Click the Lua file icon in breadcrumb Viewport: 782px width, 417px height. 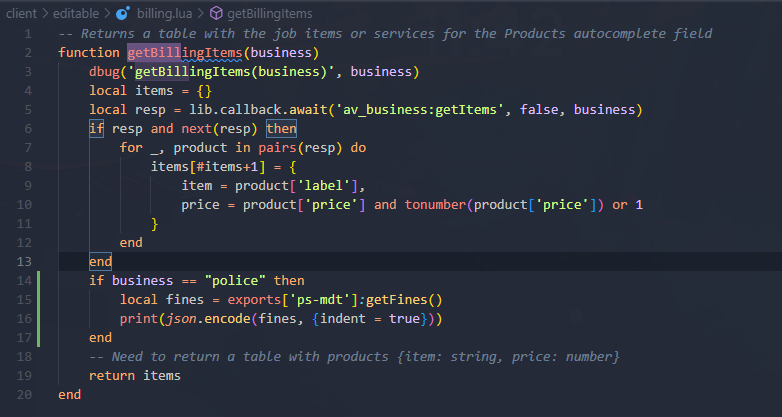click(122, 14)
